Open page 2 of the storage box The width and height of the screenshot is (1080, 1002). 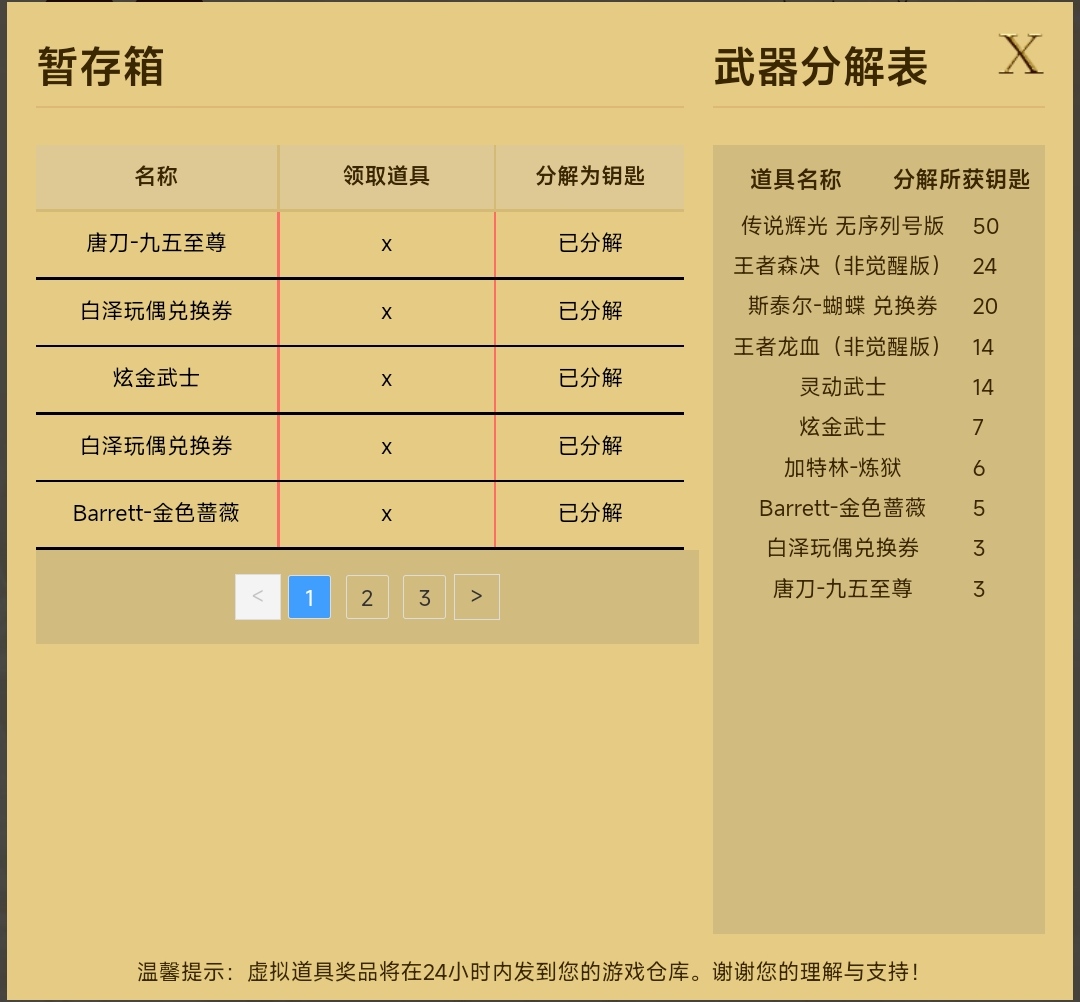pyautogui.click(x=367, y=597)
